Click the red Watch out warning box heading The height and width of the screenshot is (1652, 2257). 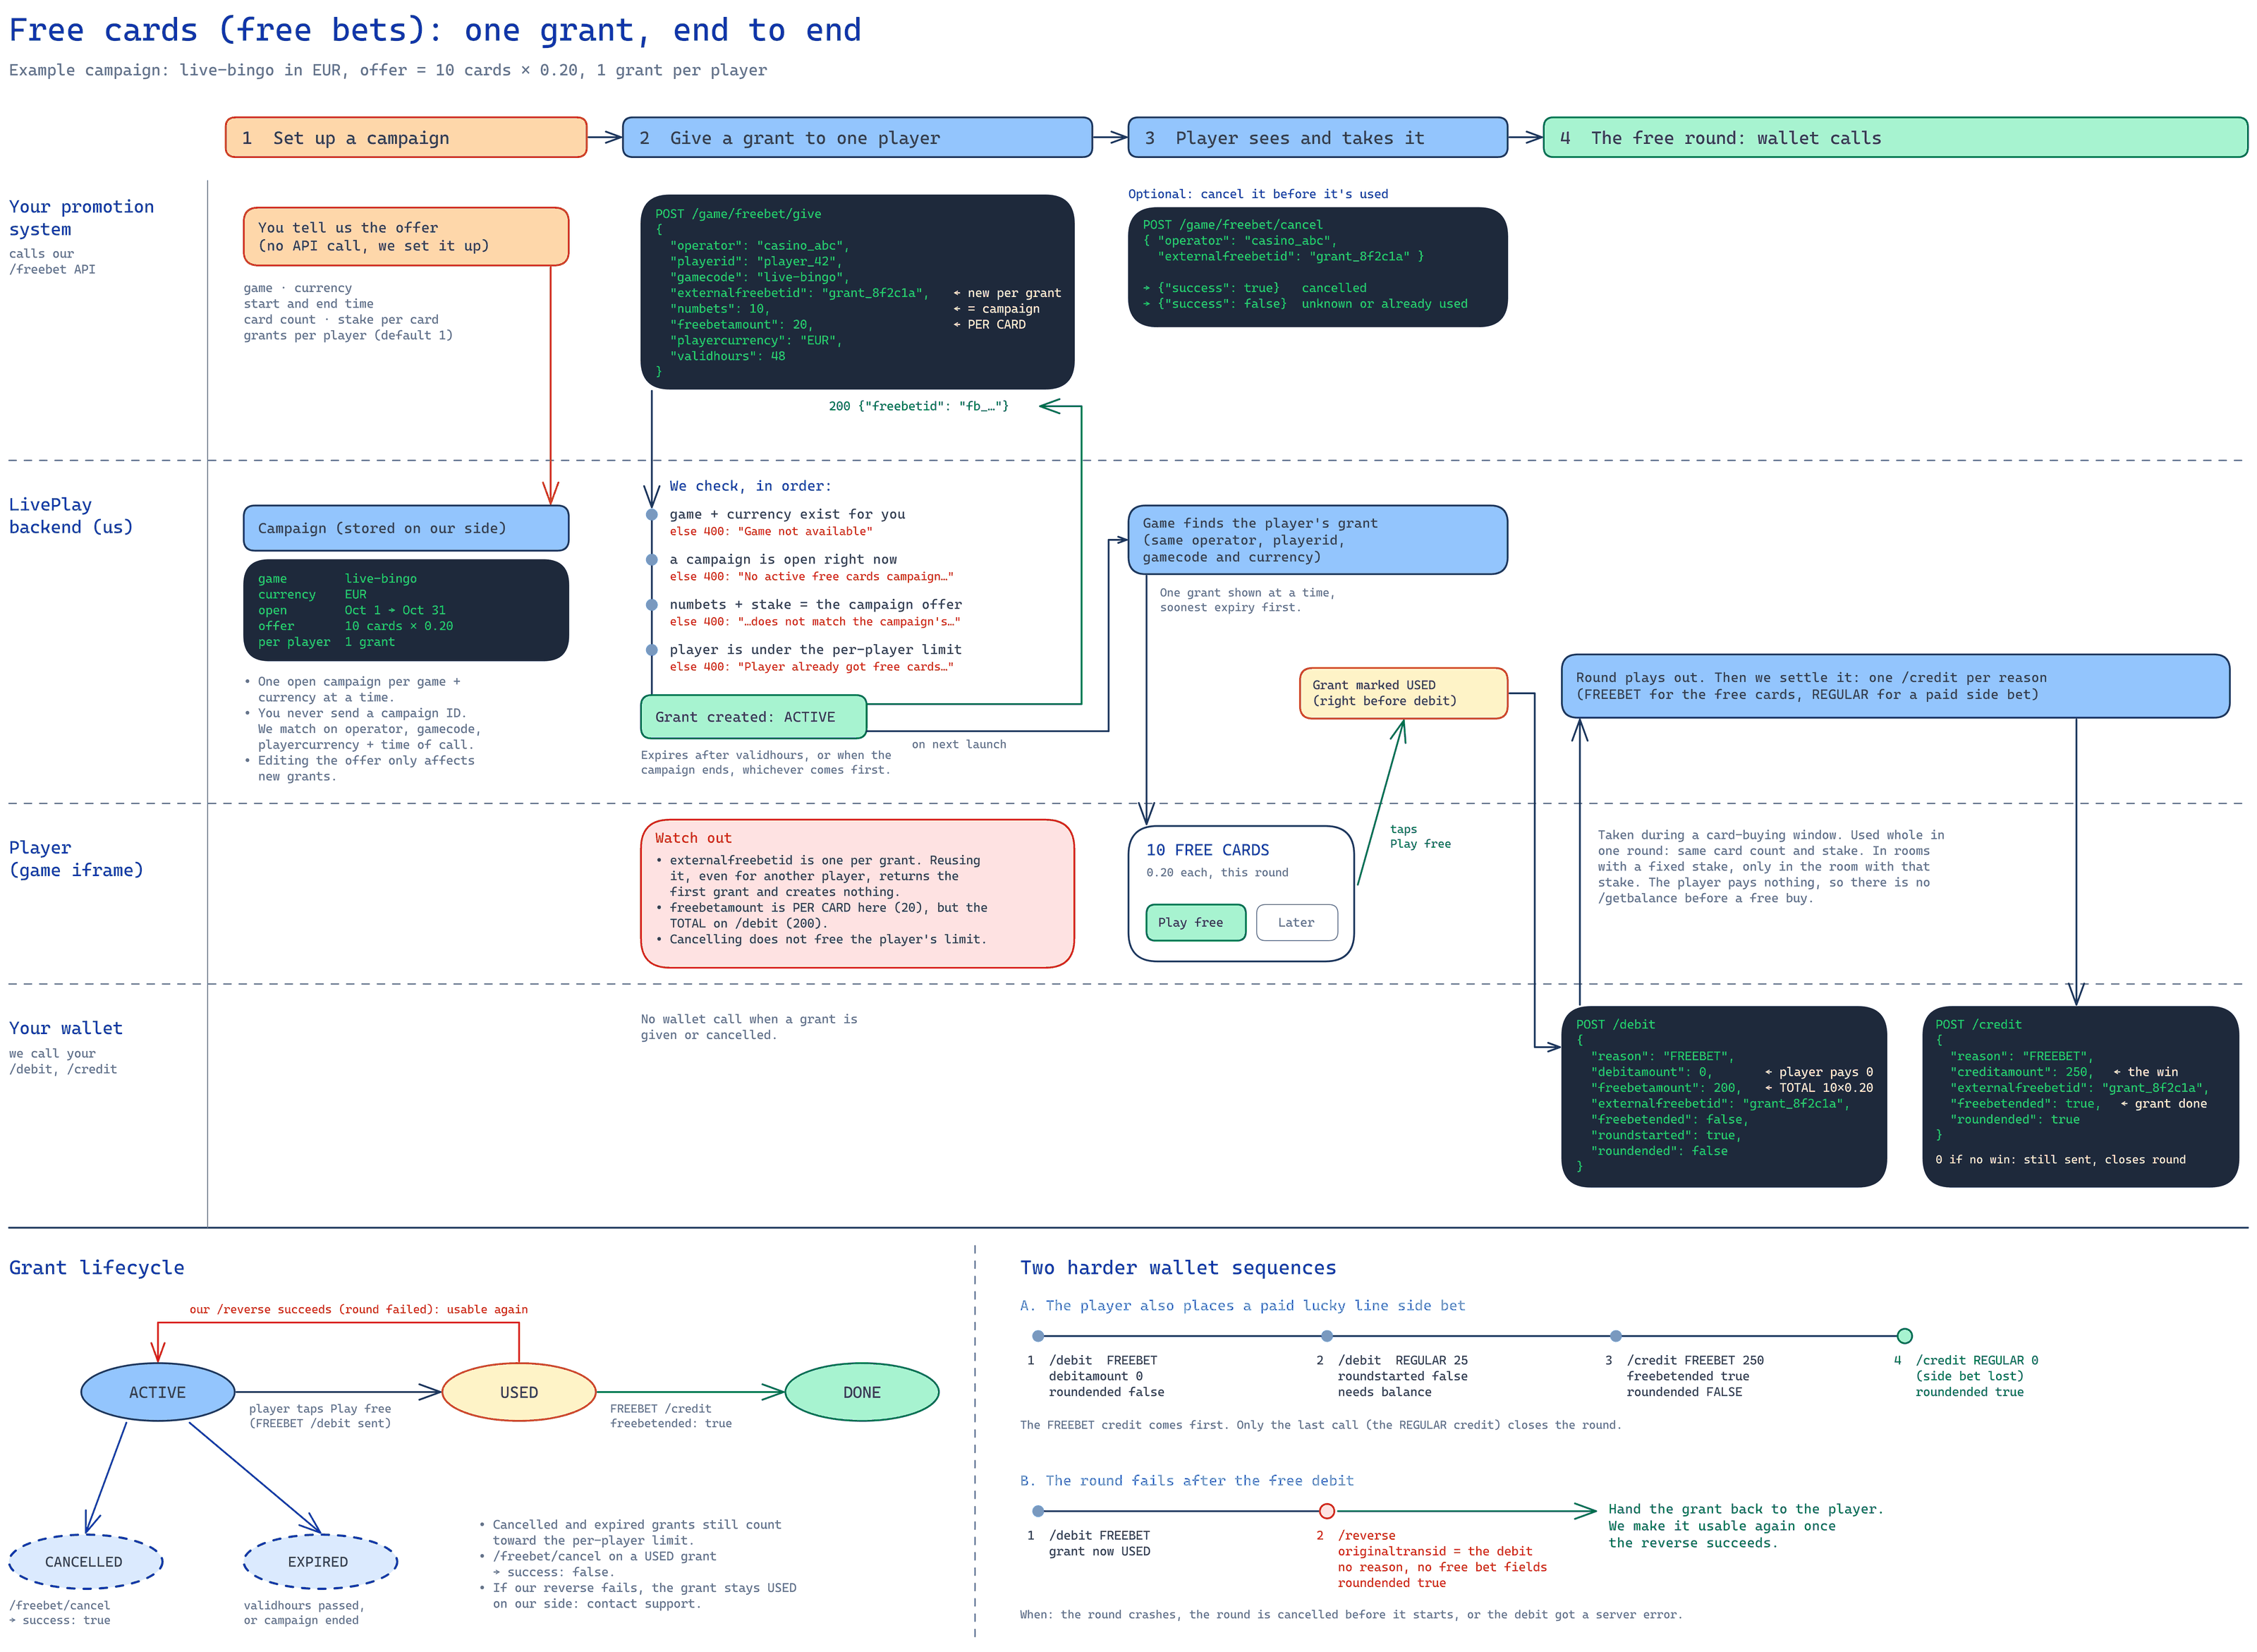click(693, 838)
